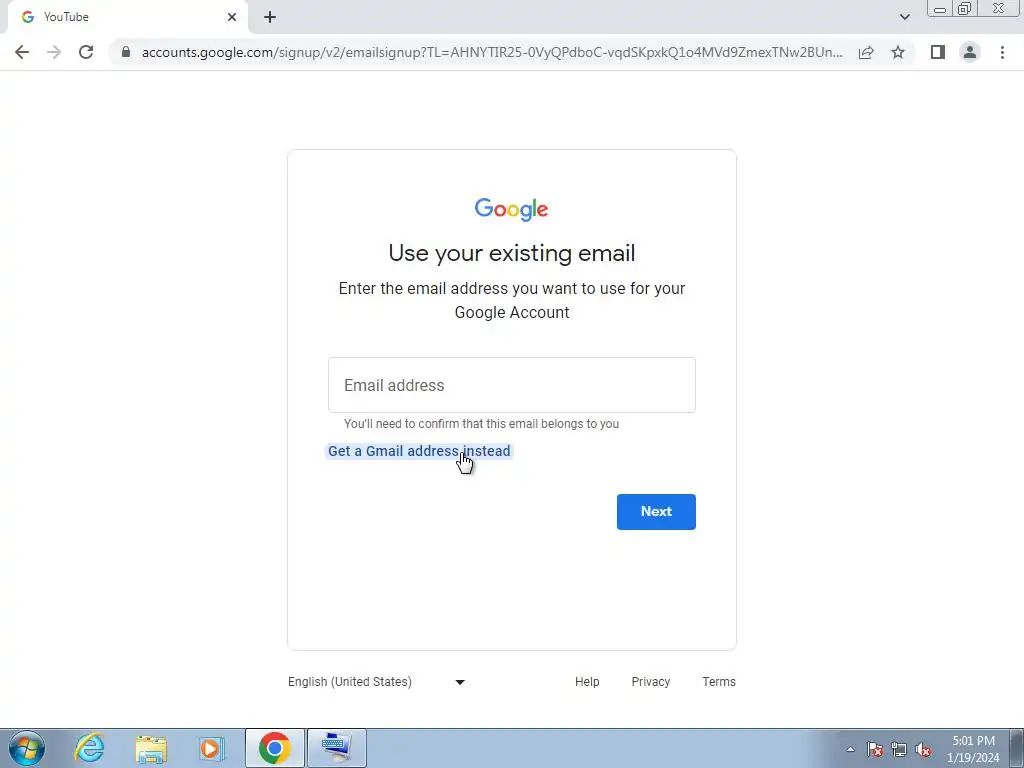
Task: Open the Chrome profile menu
Action: (970, 52)
